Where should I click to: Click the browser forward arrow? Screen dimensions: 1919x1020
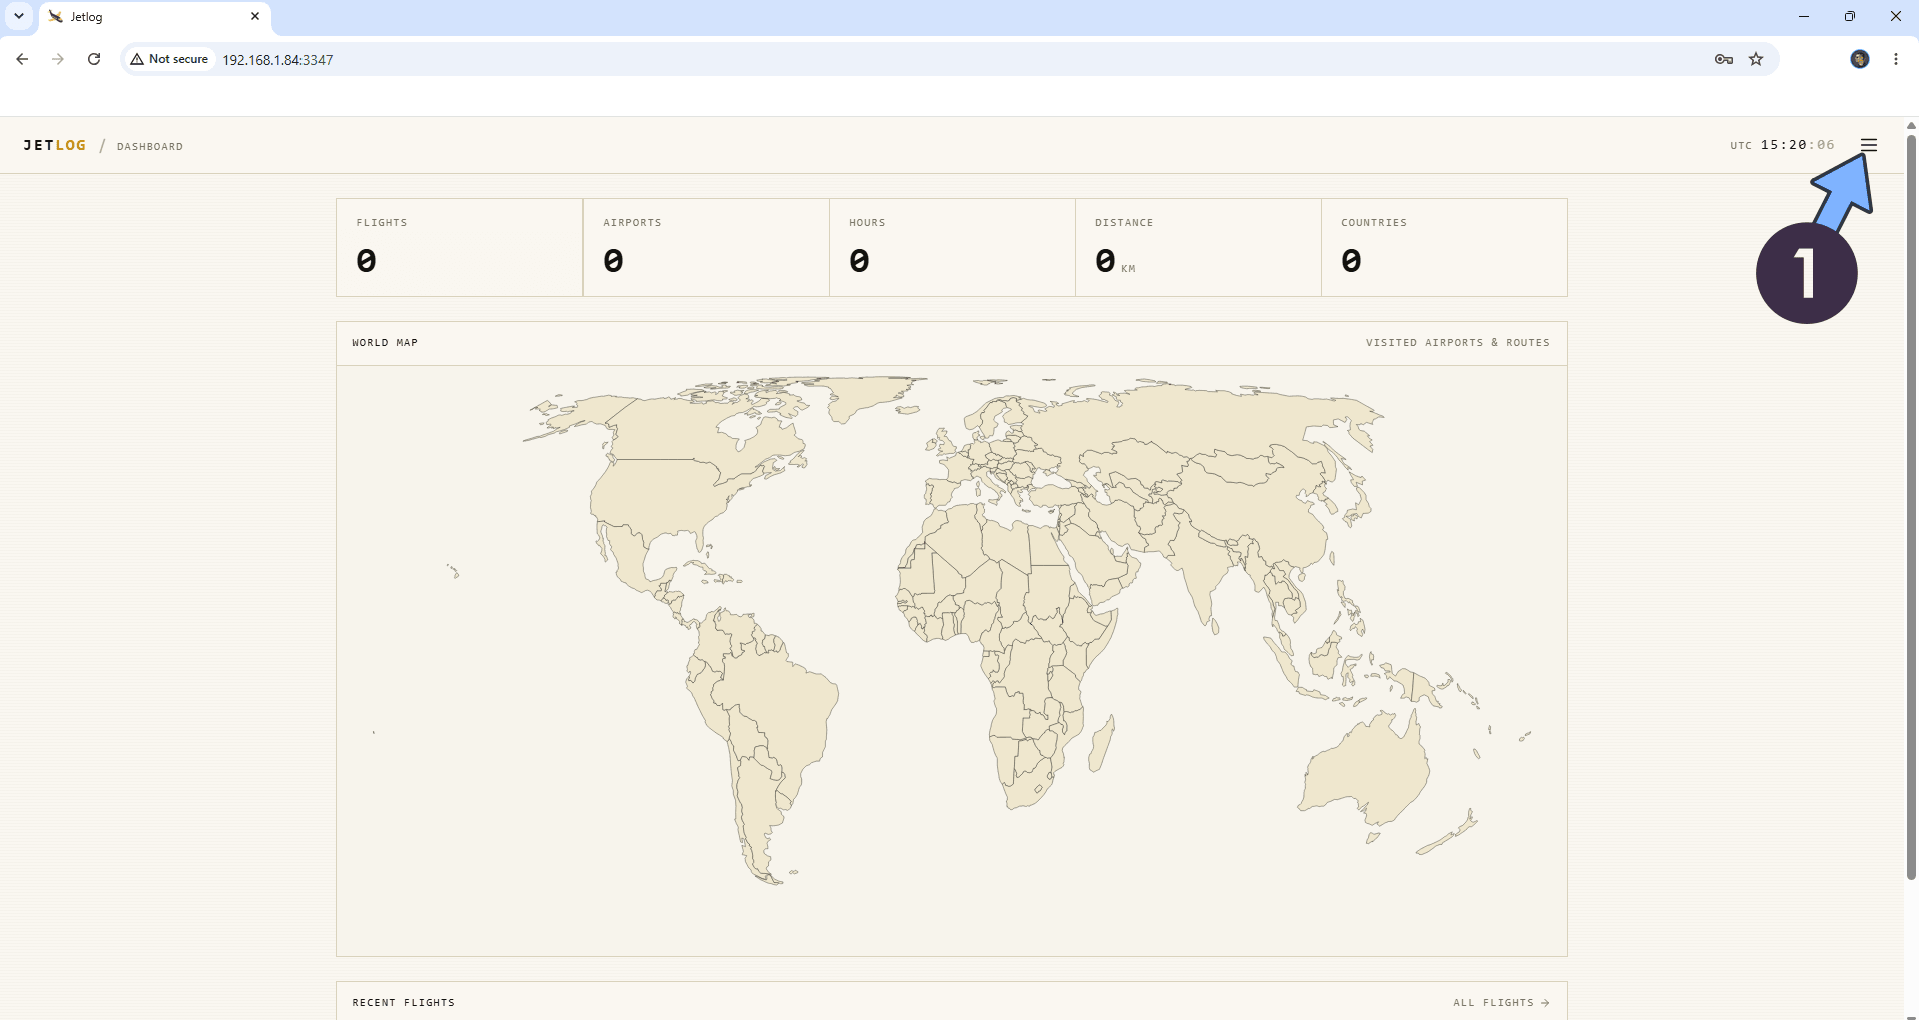click(x=58, y=59)
